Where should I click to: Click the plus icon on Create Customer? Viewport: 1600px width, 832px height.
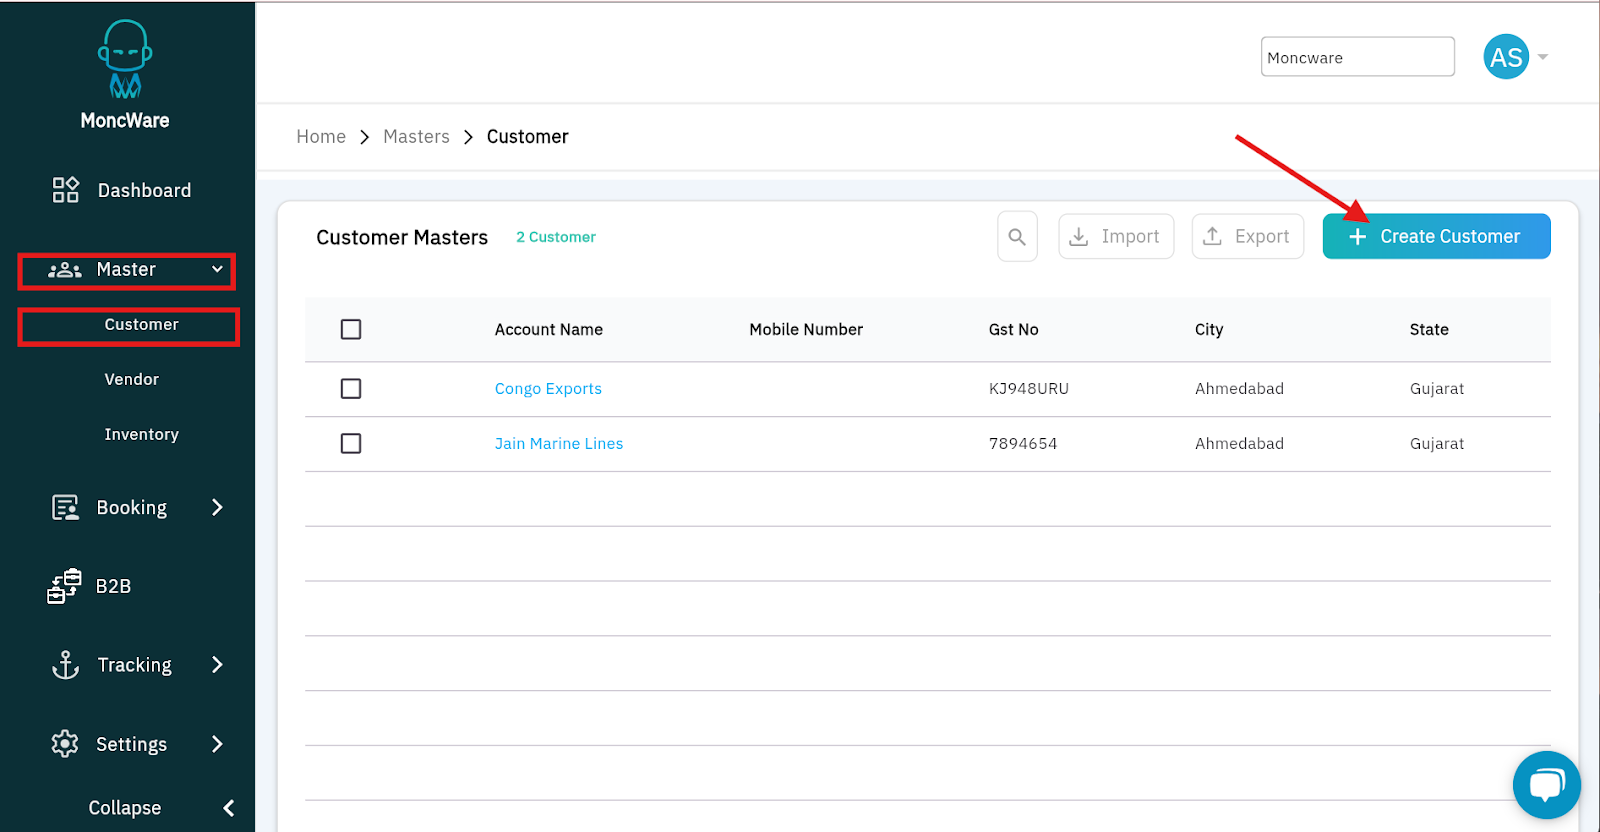coord(1357,237)
